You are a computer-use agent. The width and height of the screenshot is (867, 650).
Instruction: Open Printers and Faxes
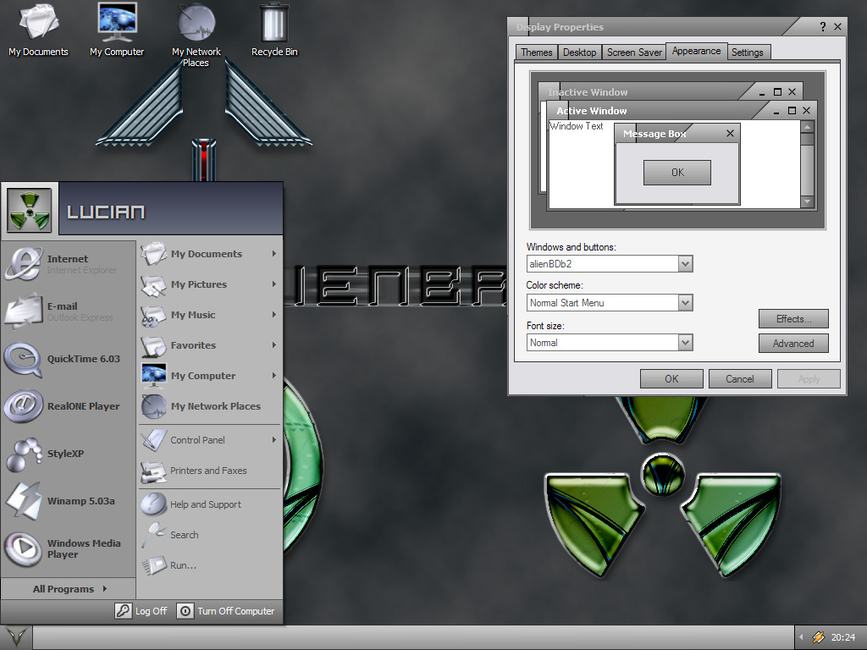210,470
